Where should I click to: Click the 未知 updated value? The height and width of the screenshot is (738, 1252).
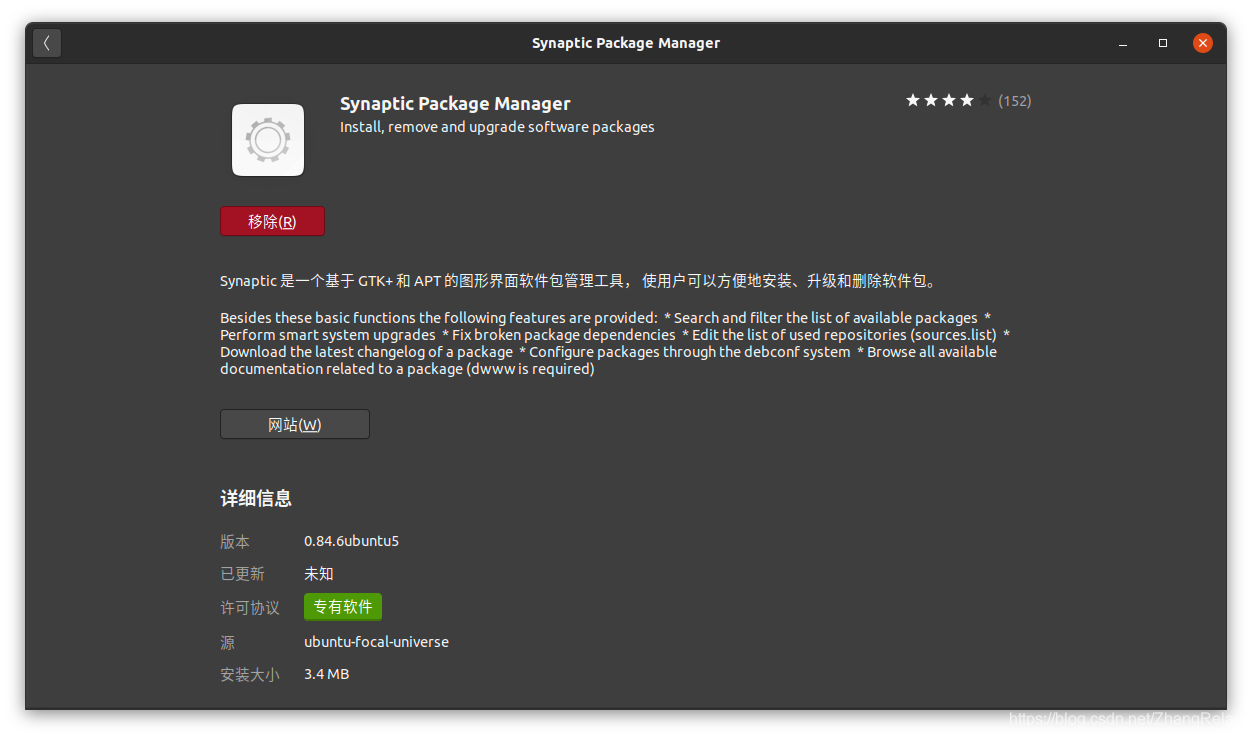click(319, 574)
